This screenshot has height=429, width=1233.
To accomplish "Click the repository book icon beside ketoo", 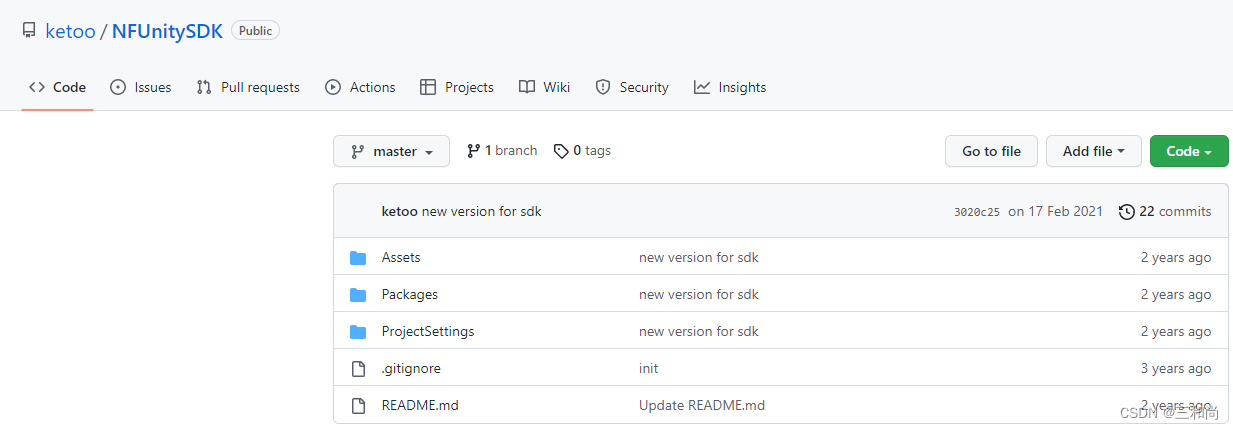I will [29, 31].
